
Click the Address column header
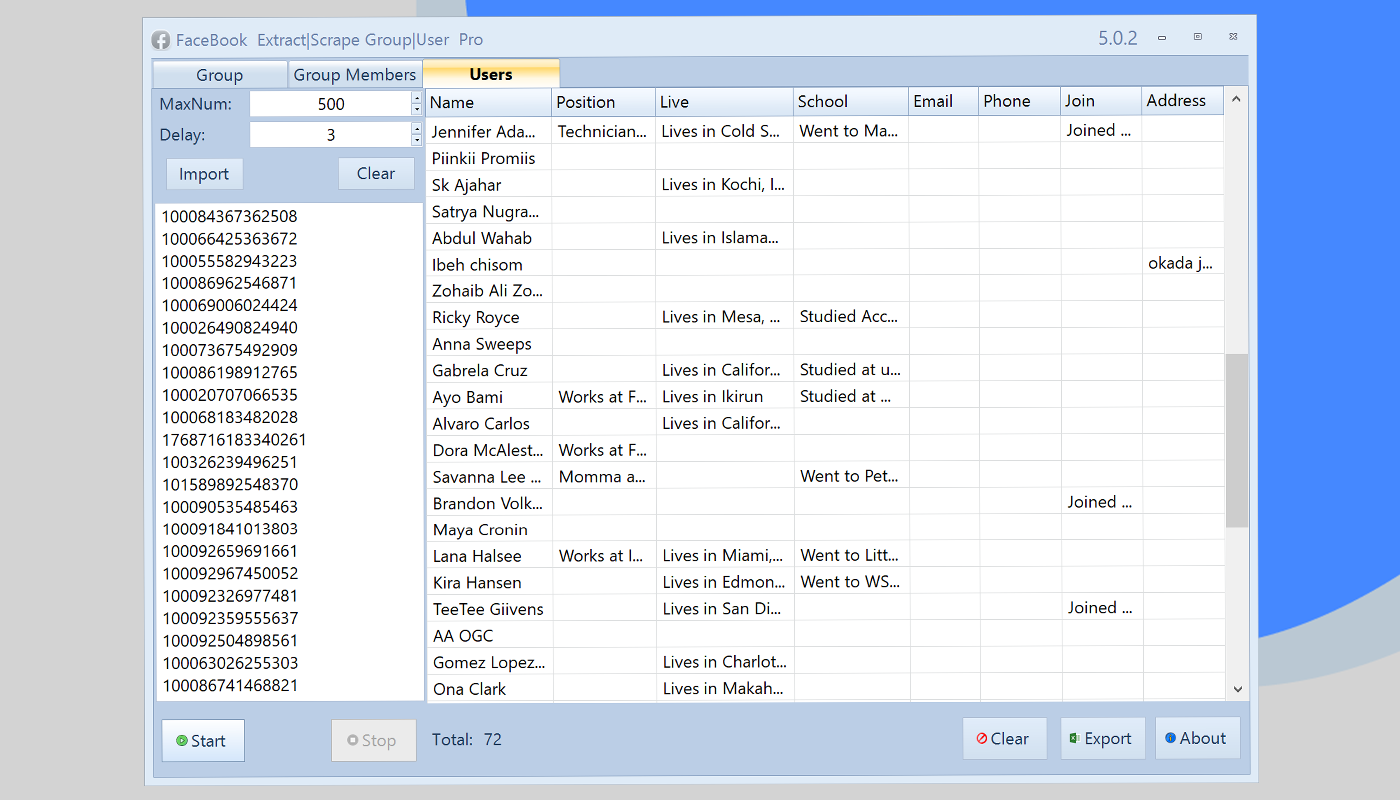tap(1182, 102)
